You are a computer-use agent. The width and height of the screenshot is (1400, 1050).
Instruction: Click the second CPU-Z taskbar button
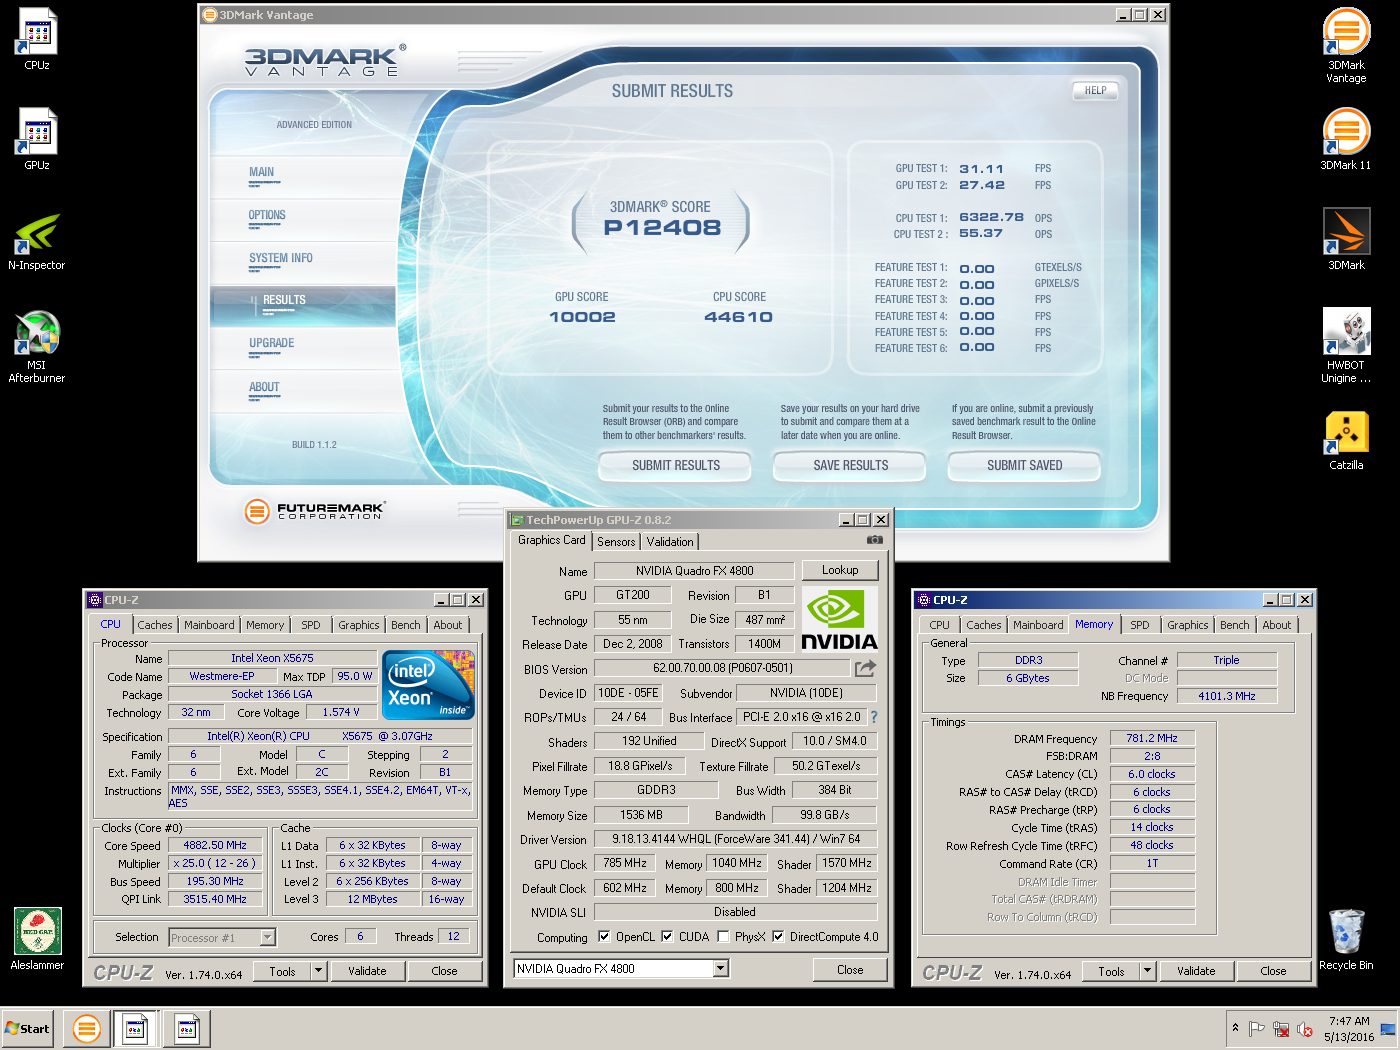point(186,1028)
